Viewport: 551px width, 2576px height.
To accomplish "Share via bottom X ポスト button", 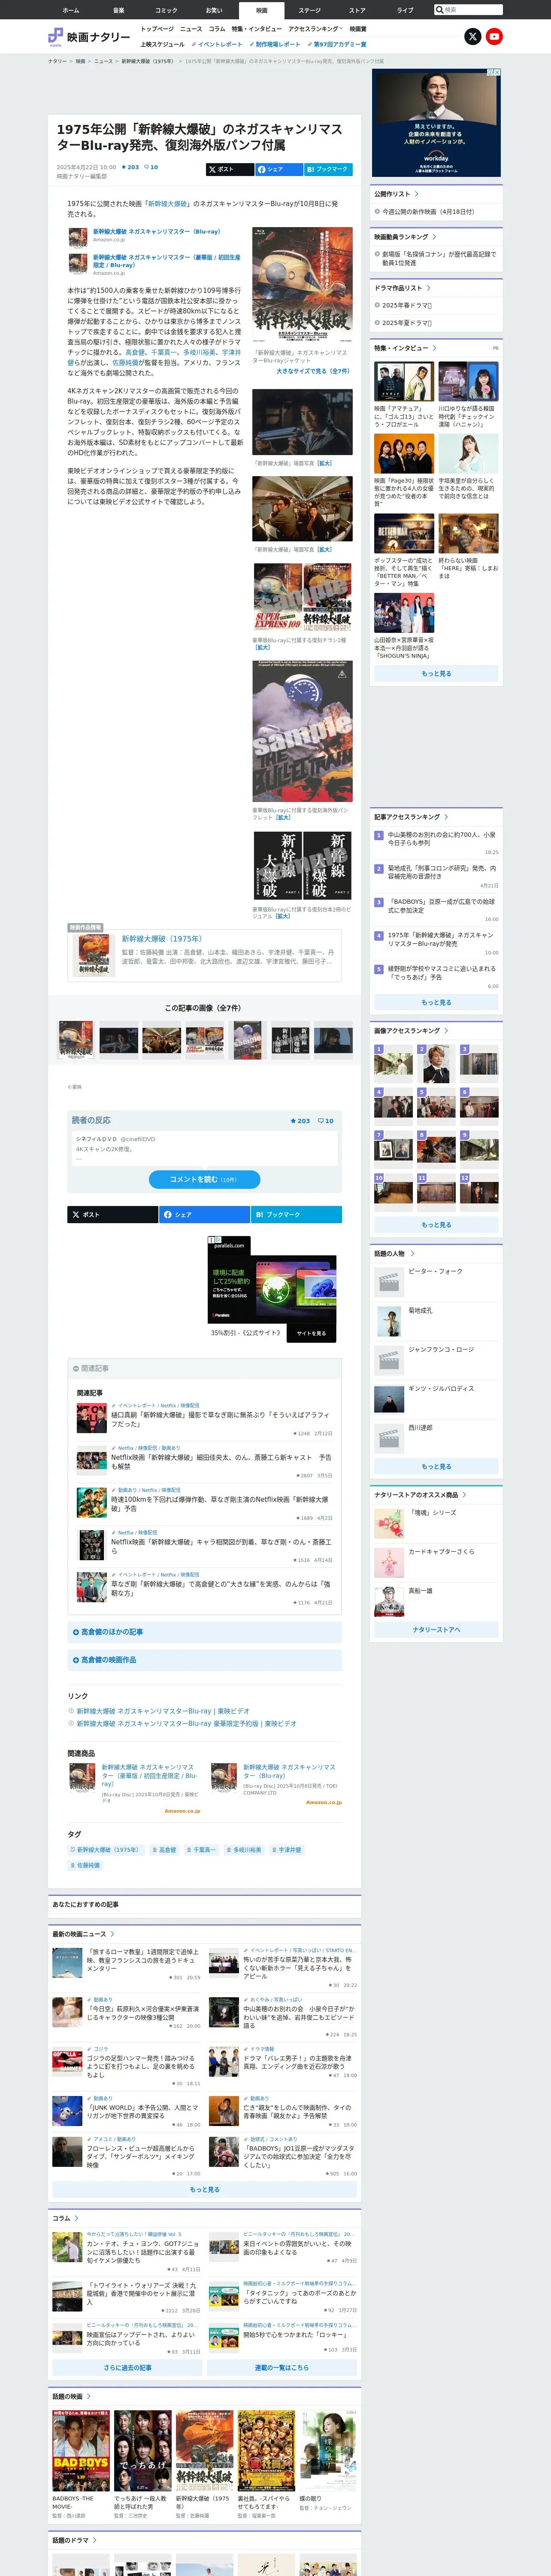I will pos(113,1214).
